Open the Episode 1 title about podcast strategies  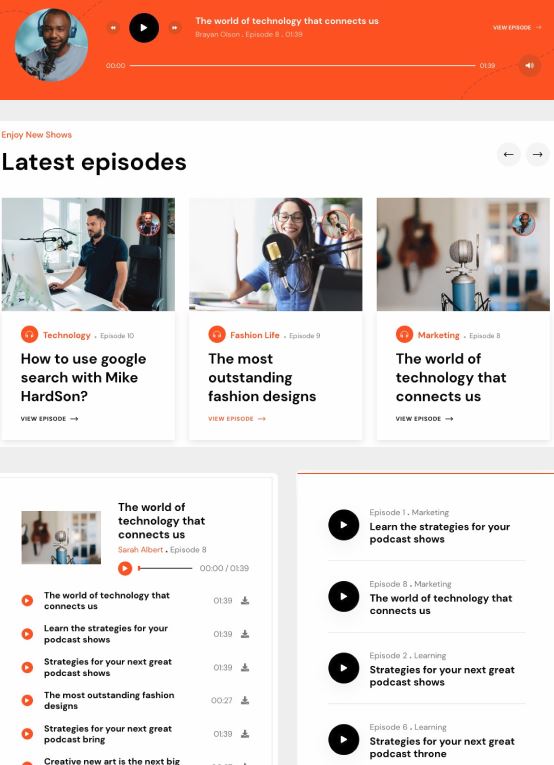pos(440,533)
